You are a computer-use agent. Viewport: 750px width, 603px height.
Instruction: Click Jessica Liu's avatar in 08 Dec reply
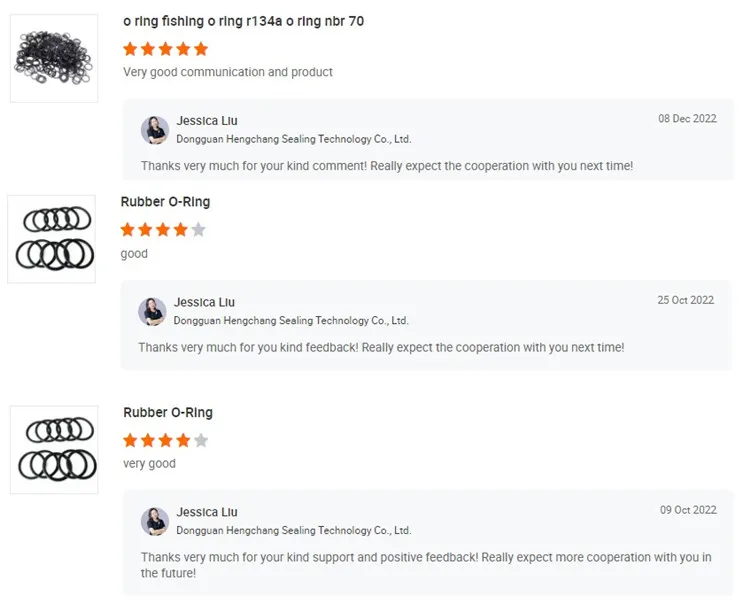tap(155, 130)
